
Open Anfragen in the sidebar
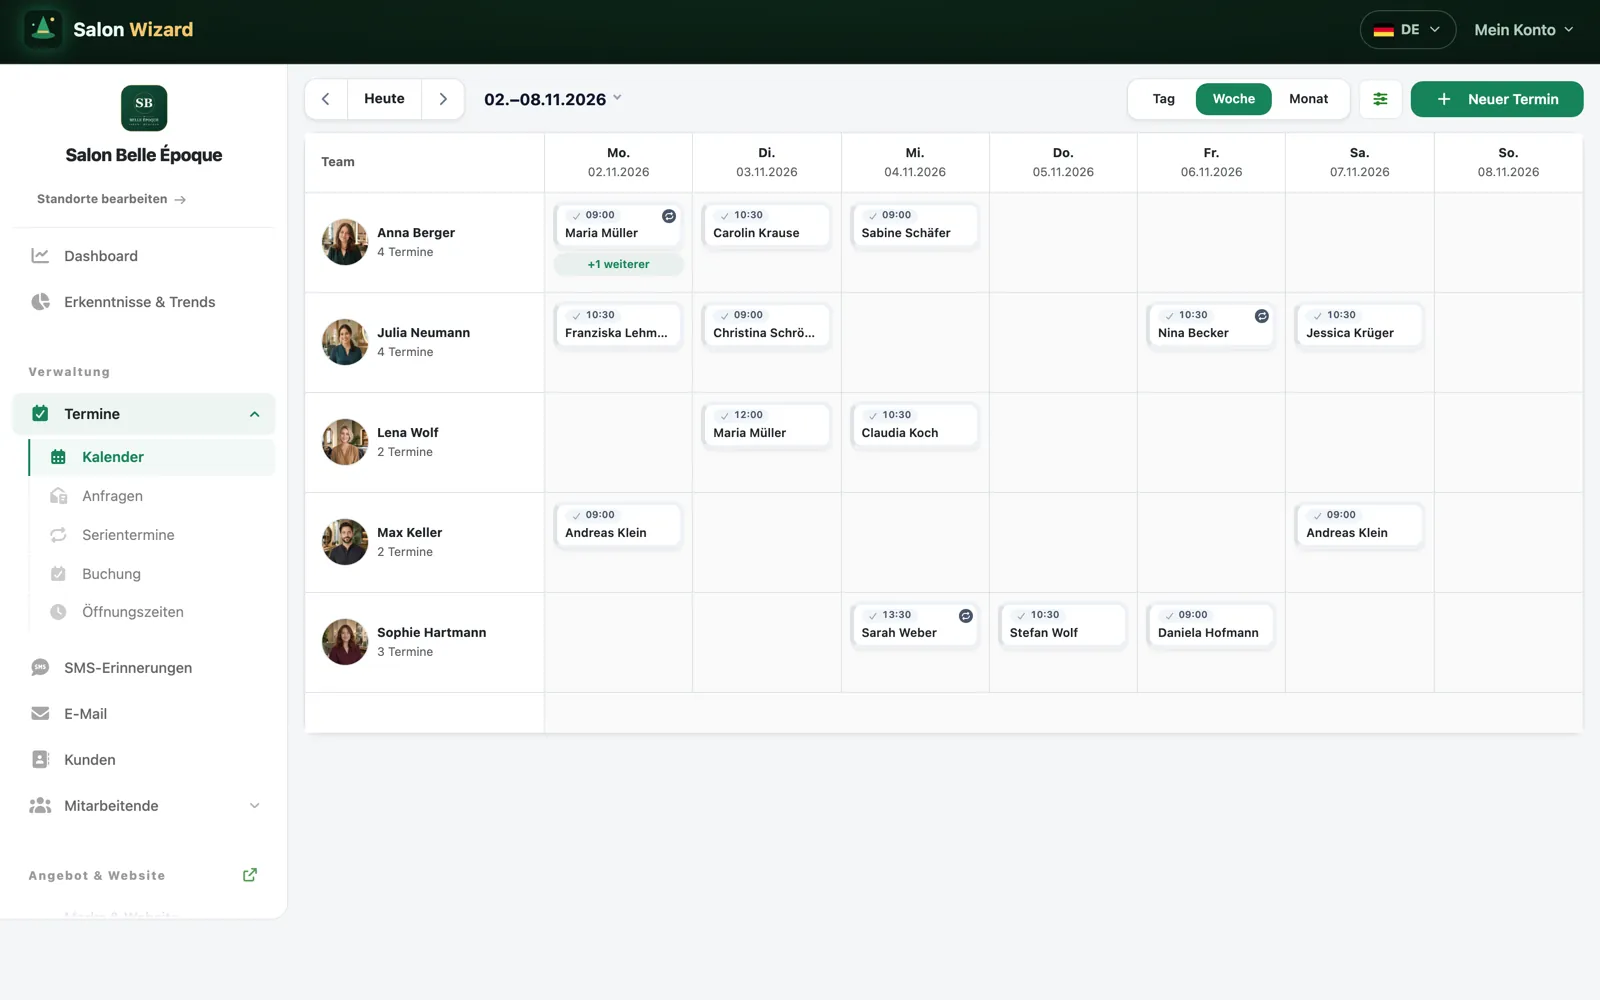pos(152,496)
